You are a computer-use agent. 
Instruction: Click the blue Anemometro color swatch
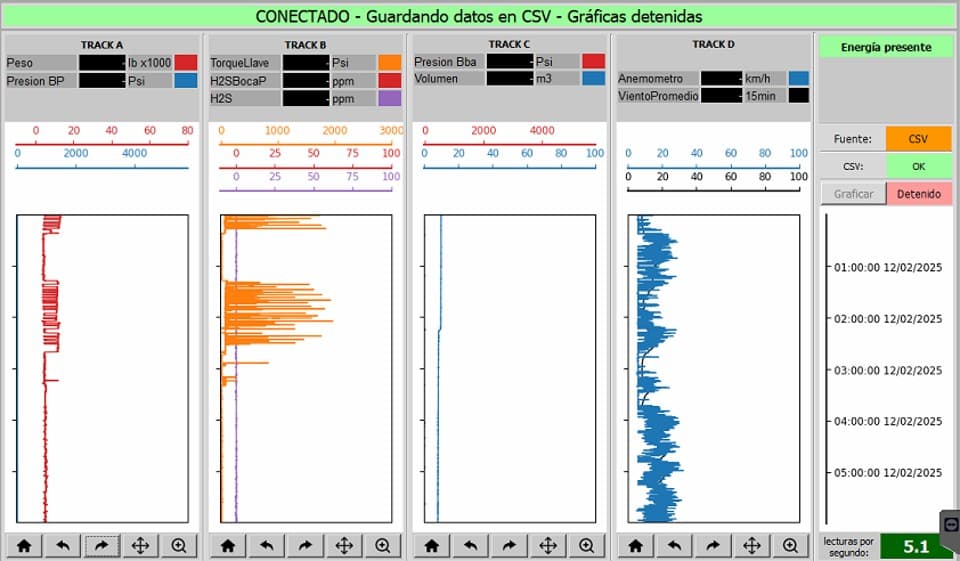tap(798, 78)
